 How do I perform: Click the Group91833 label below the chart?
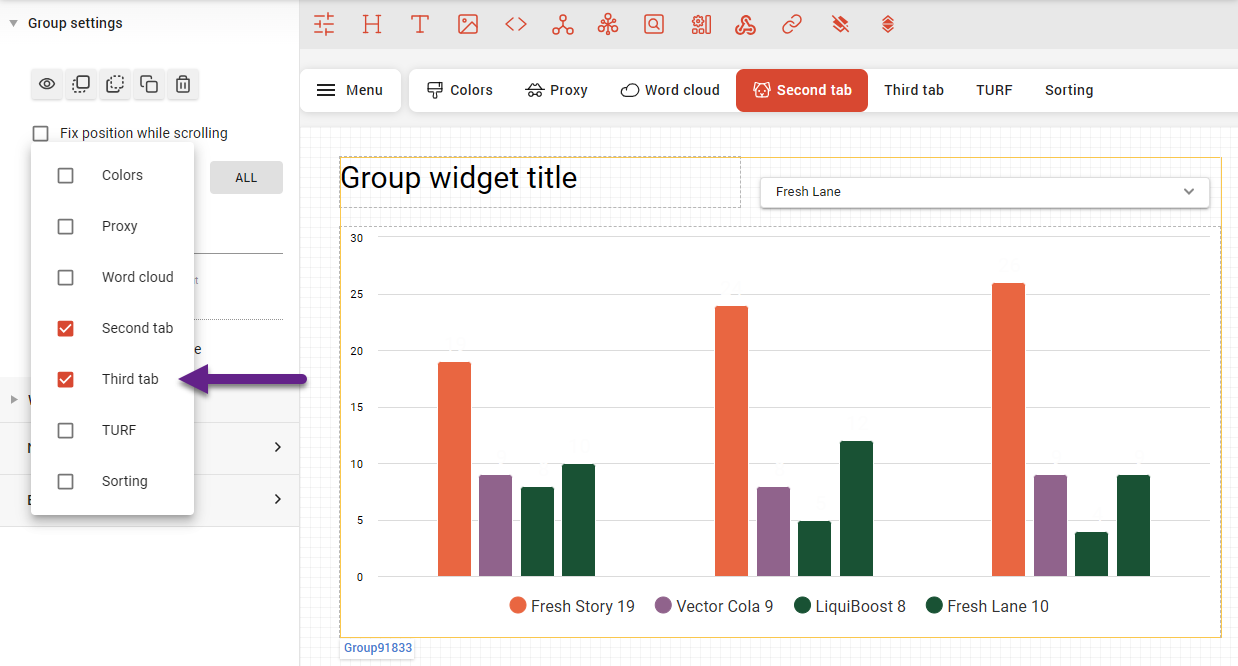pos(377,647)
